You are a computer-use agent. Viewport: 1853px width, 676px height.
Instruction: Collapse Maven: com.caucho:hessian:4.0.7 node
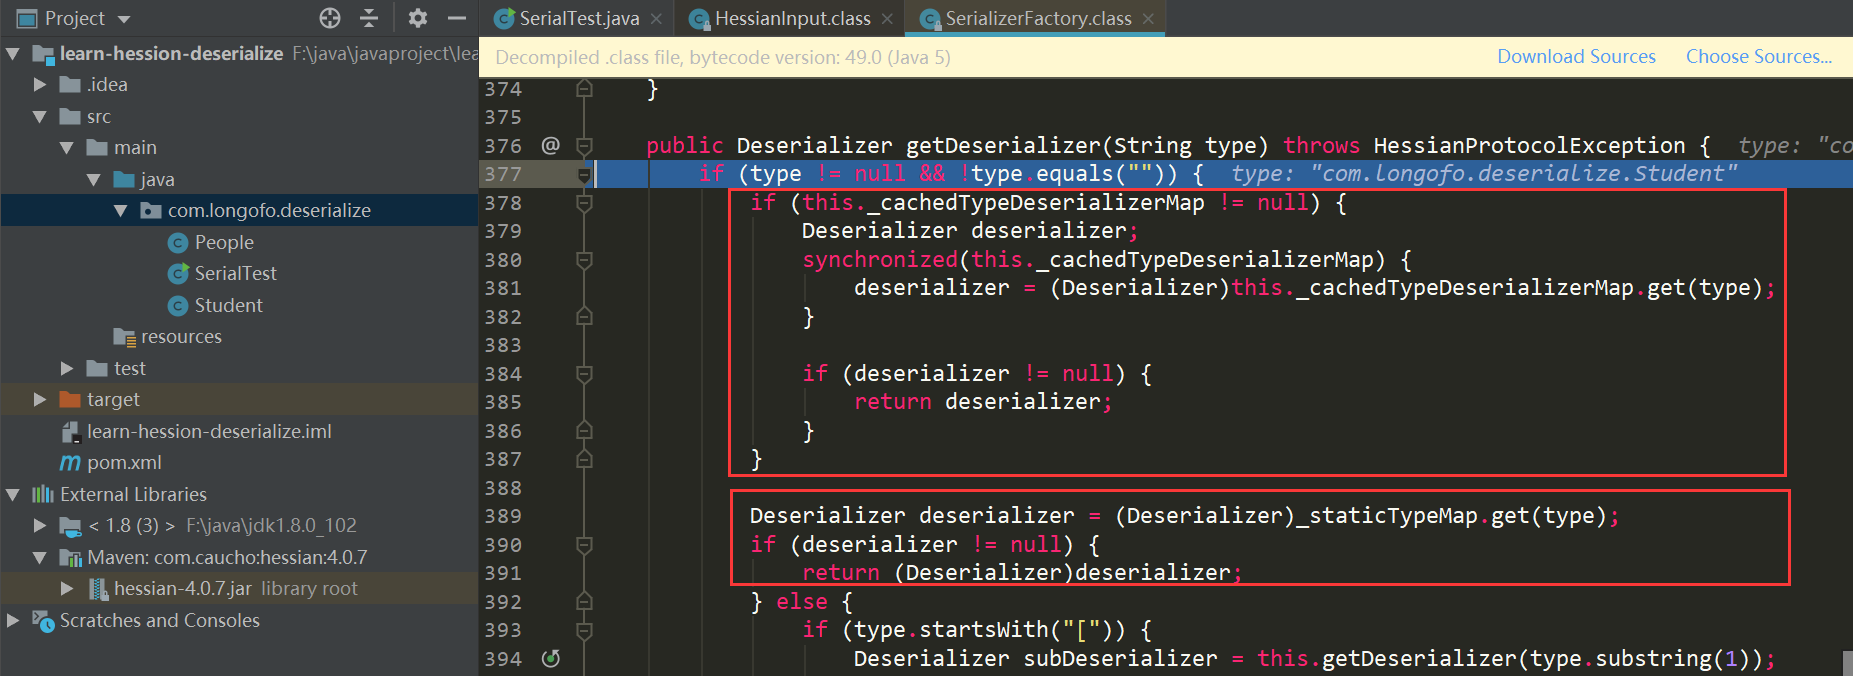(40, 558)
